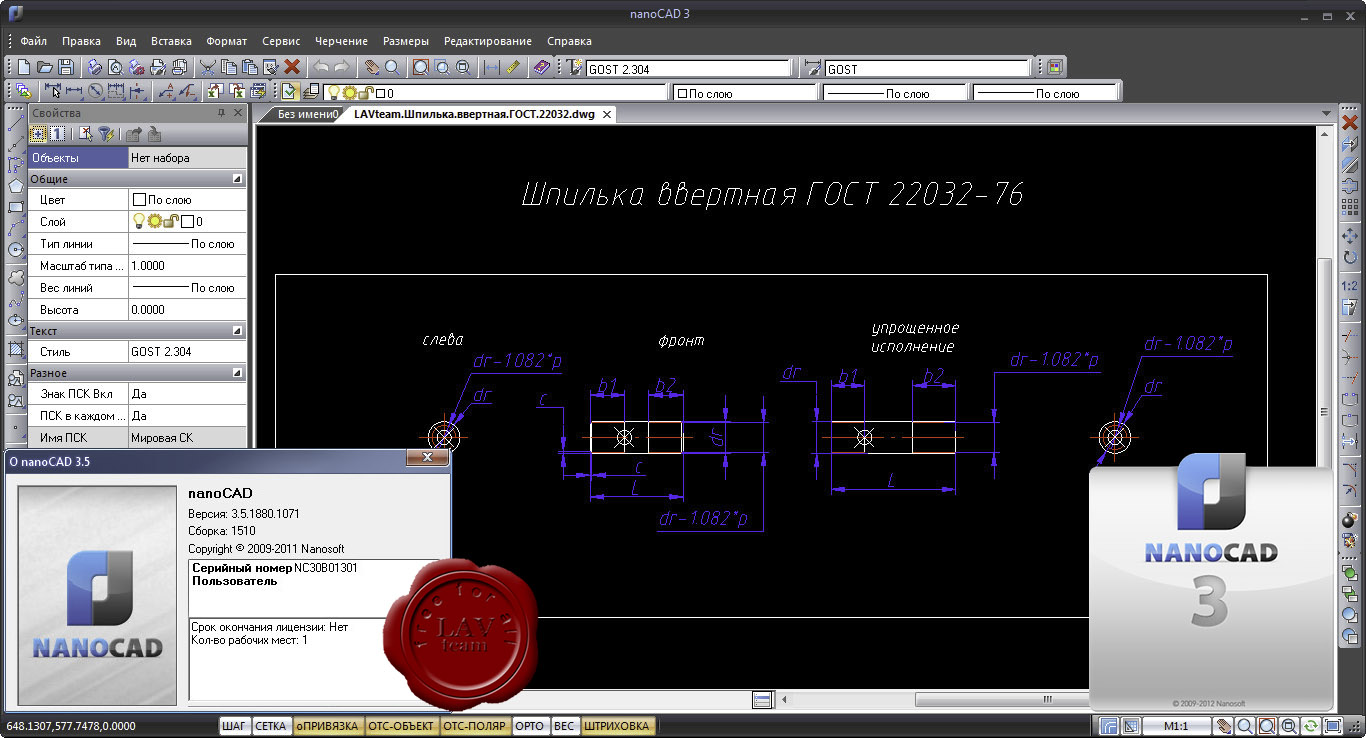Open the Справка menu
1366x738 pixels.
(569, 41)
